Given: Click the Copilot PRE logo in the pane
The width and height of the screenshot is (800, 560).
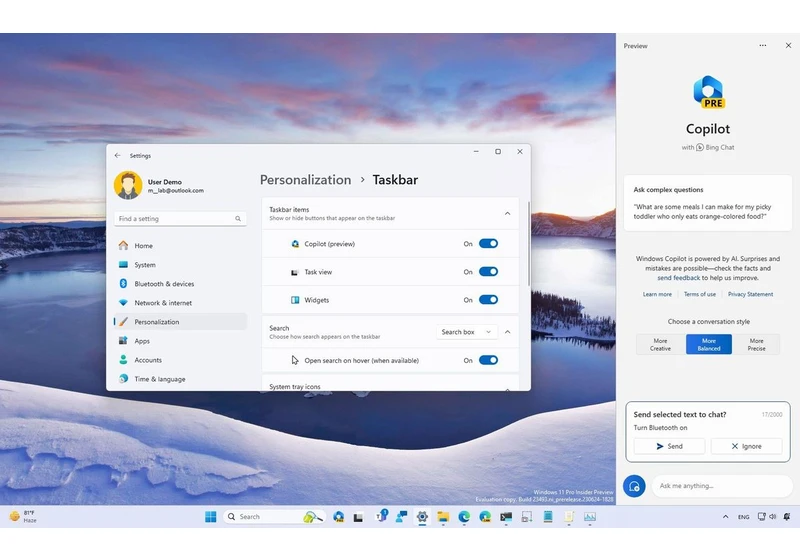Looking at the screenshot, I should coord(709,92).
